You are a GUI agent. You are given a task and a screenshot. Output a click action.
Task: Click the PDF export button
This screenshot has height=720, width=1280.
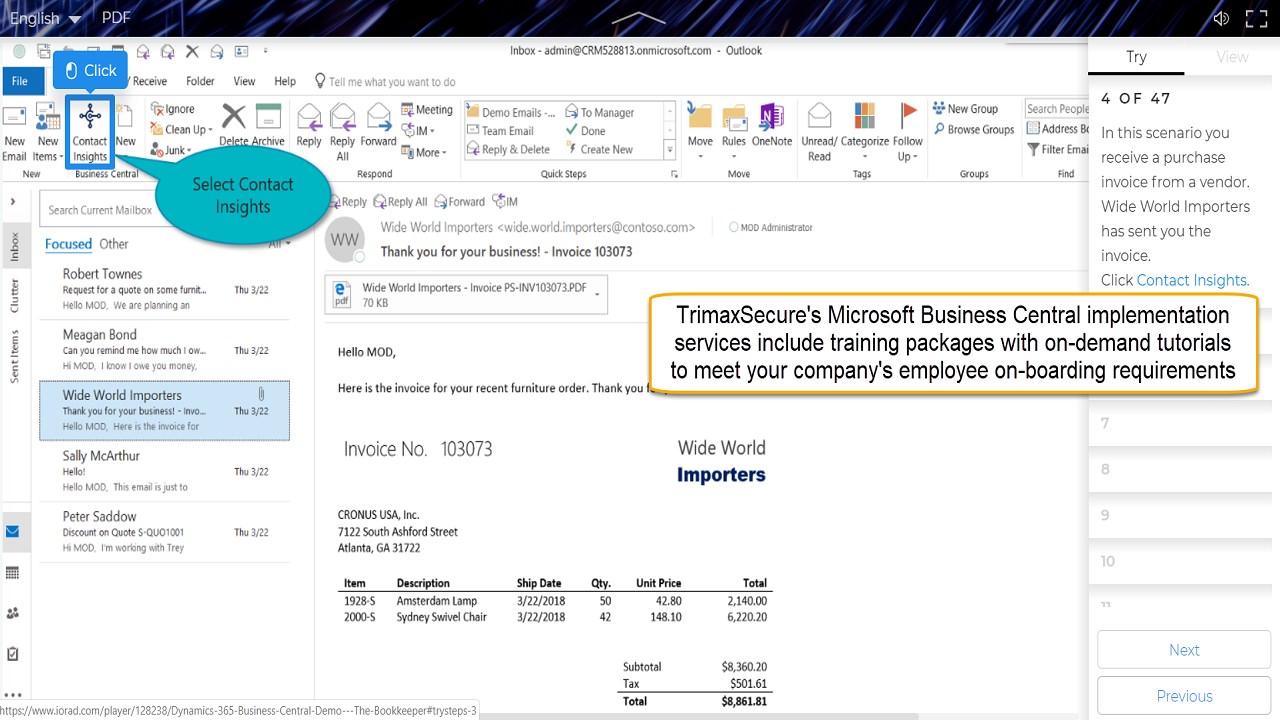[x=116, y=17]
